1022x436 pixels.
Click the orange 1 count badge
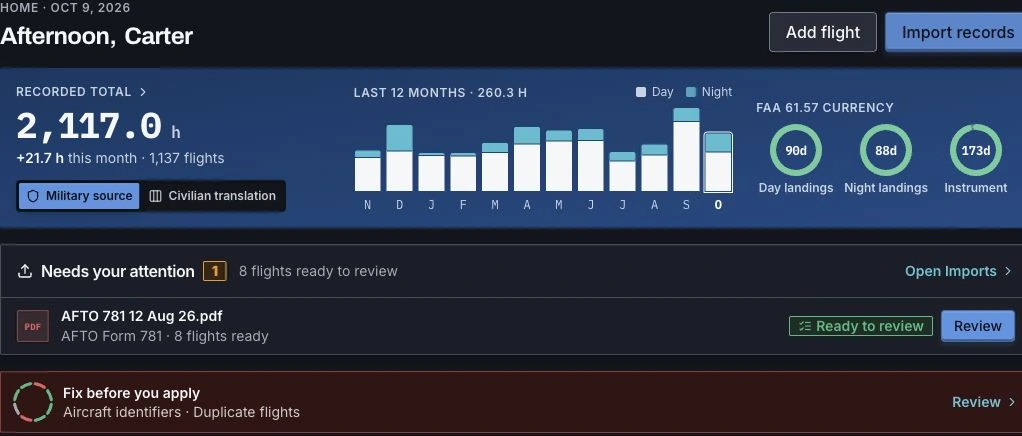click(215, 271)
